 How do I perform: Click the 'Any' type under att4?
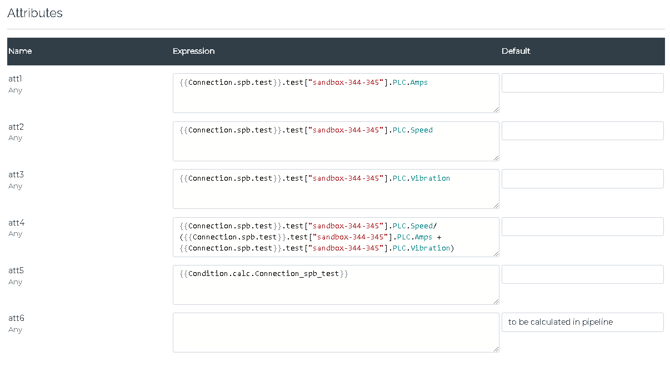click(x=15, y=234)
